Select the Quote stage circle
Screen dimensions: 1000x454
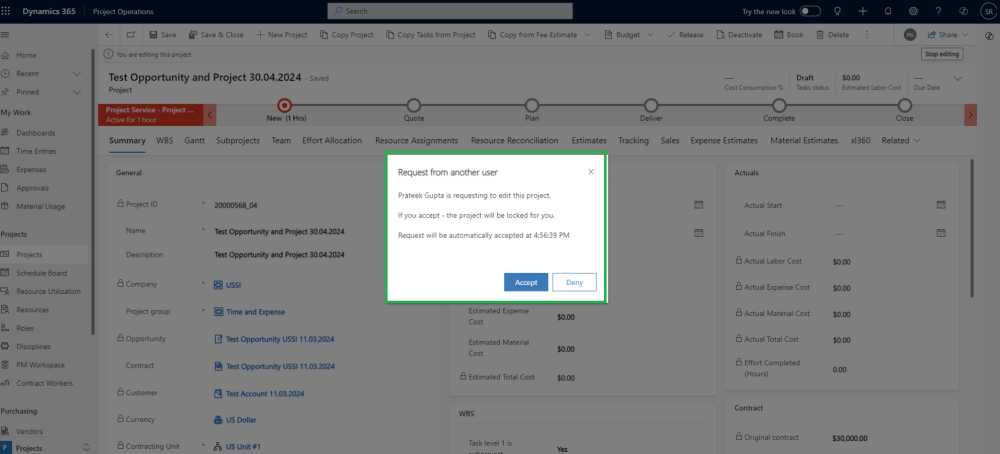click(414, 105)
